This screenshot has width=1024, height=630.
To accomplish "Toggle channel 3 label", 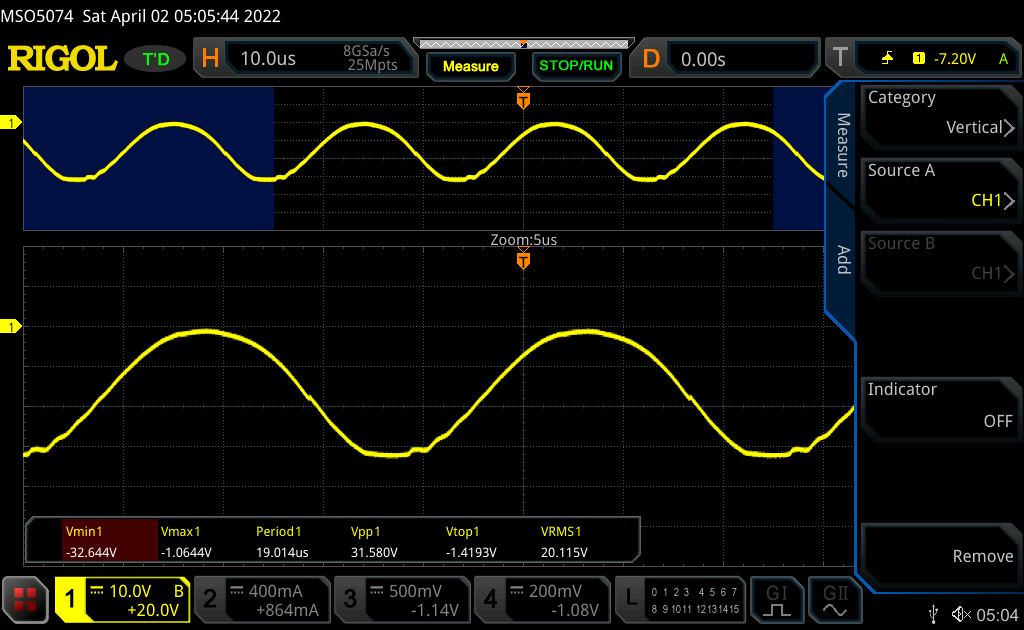I will (x=350, y=599).
